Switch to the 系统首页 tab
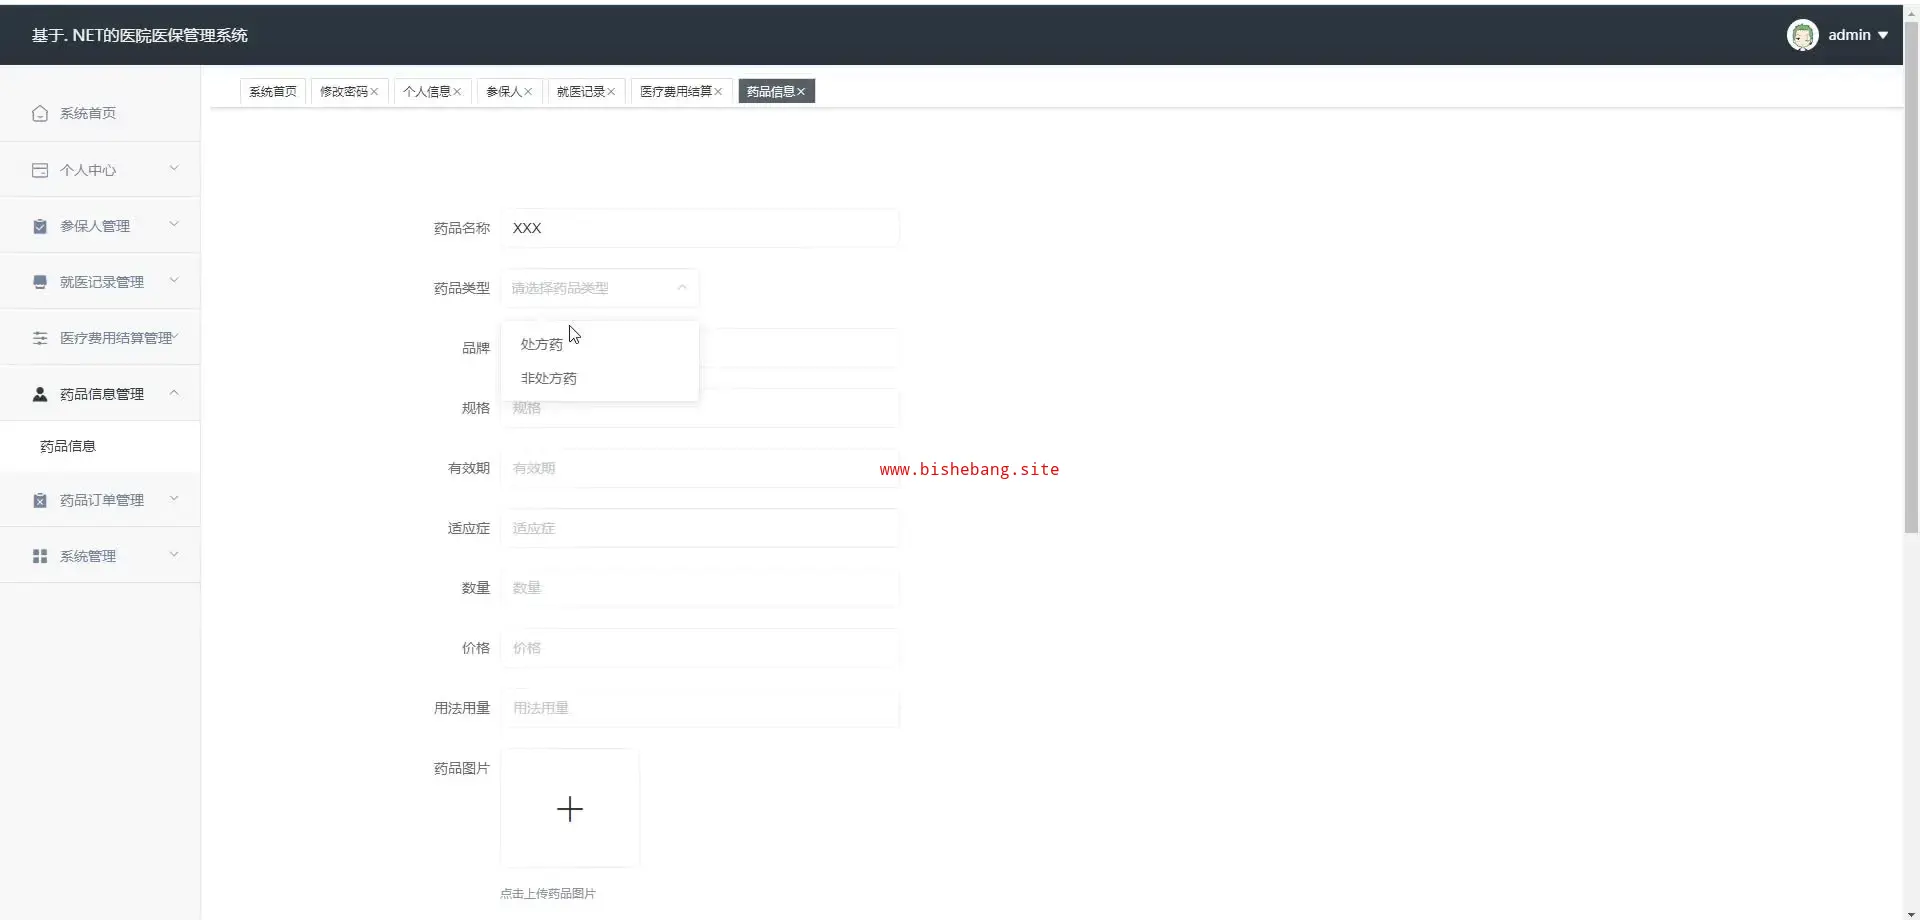The height and width of the screenshot is (920, 1920). tap(273, 92)
